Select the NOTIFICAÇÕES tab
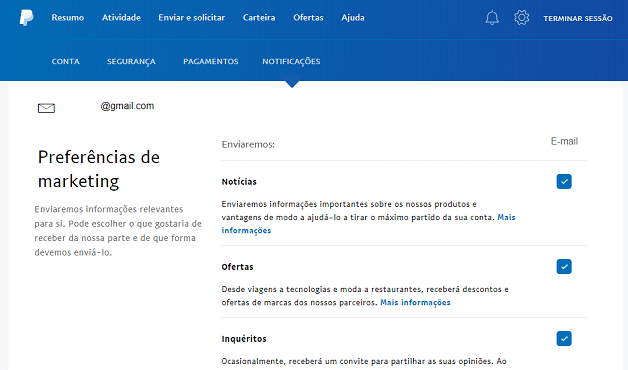The image size is (628, 370). [x=291, y=62]
